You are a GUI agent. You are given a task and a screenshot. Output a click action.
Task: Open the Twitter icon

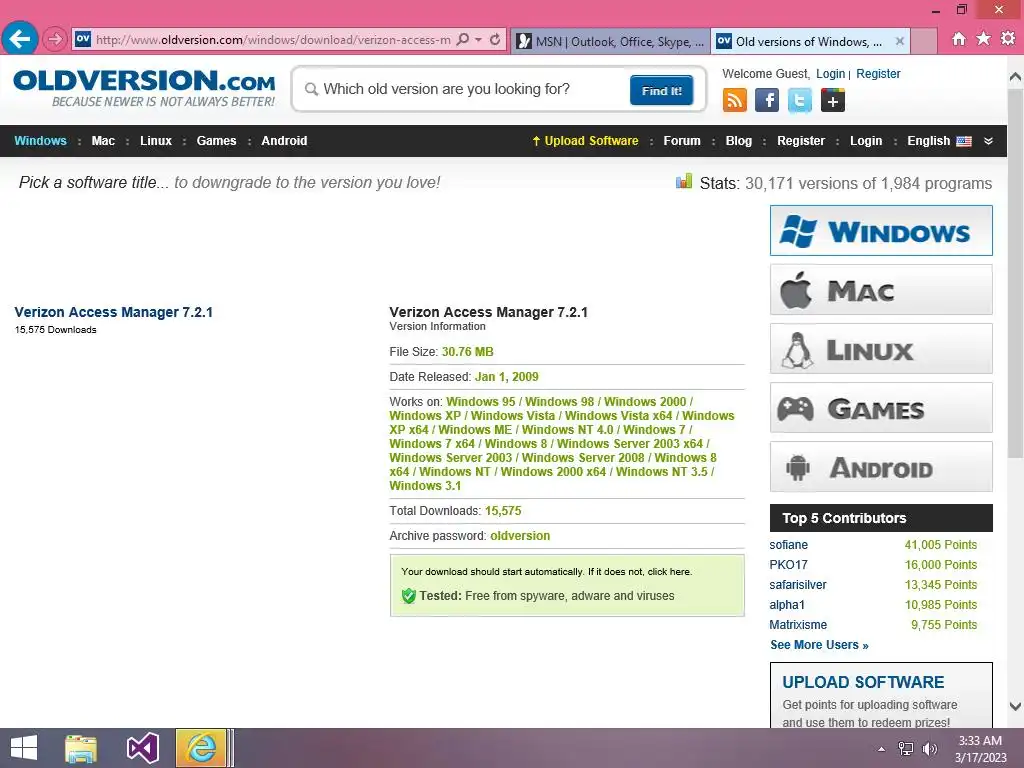(x=799, y=101)
